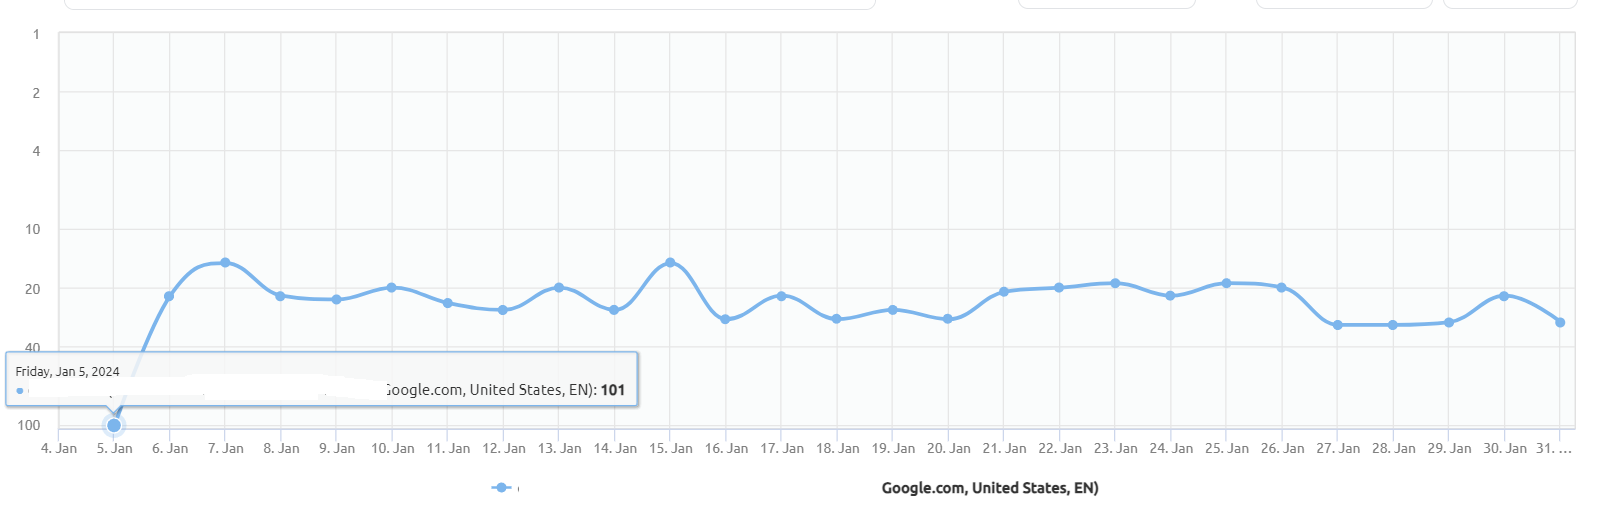Image resolution: width=1617 pixels, height=517 pixels.
Task: Select the 27 Jan data point
Action: (1338, 325)
